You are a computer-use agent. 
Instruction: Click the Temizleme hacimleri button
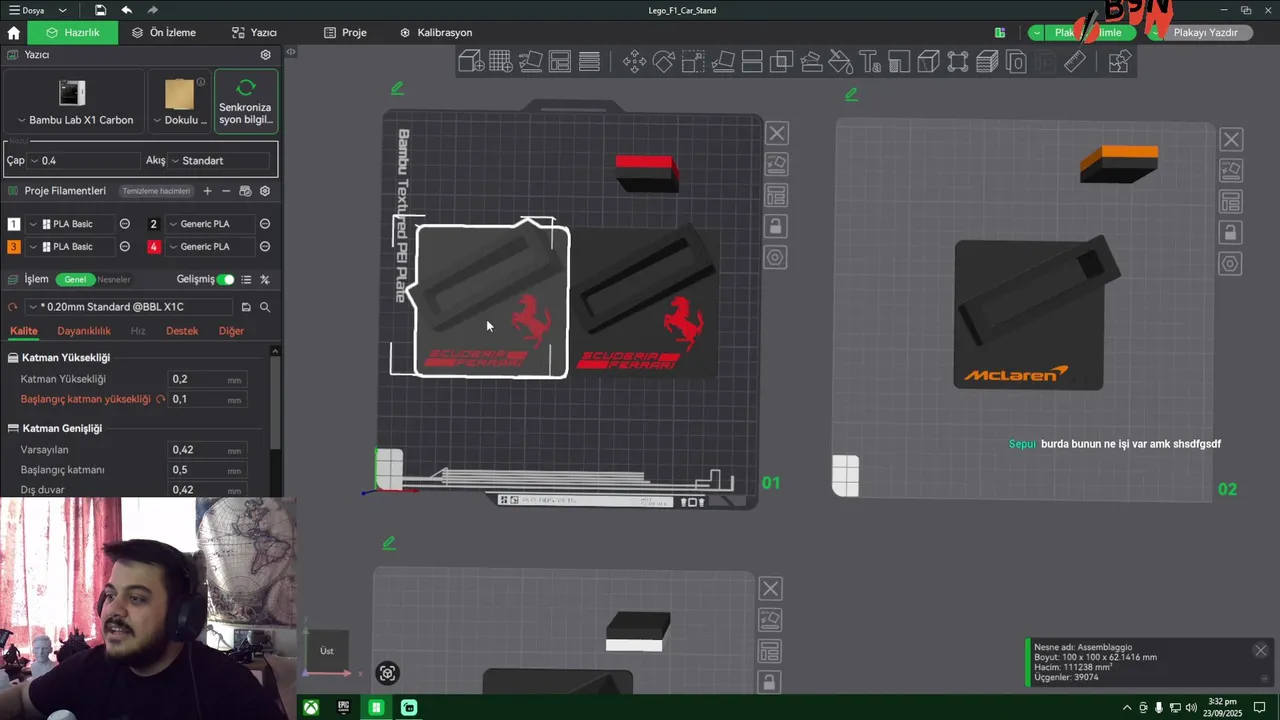[156, 191]
